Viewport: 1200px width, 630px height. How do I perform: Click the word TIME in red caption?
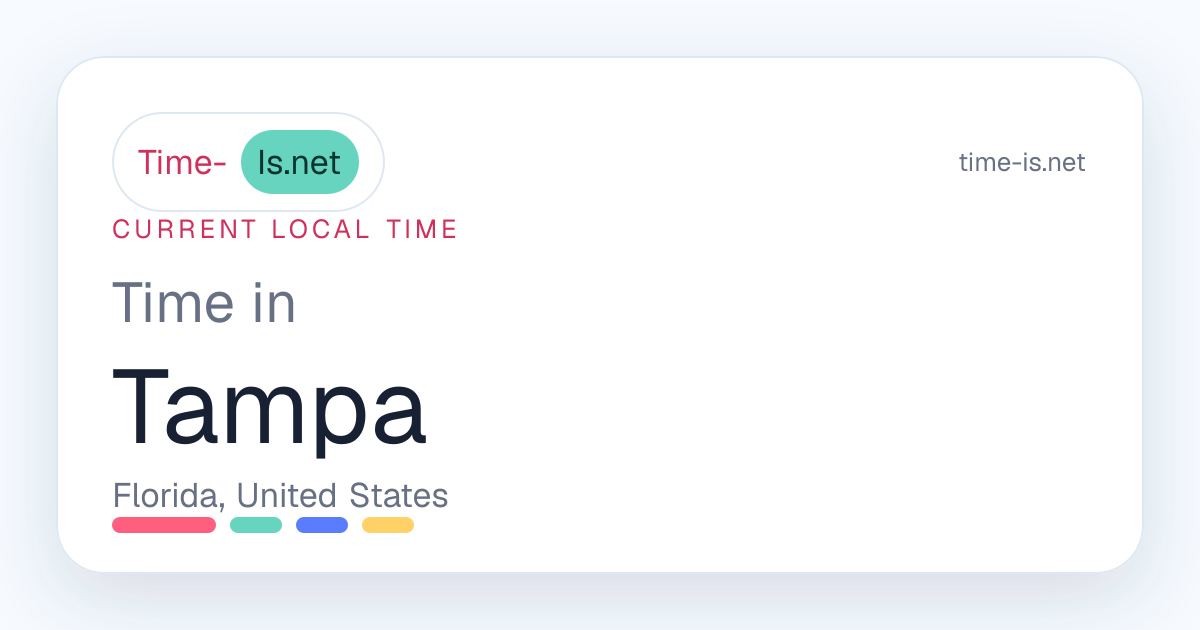point(421,229)
